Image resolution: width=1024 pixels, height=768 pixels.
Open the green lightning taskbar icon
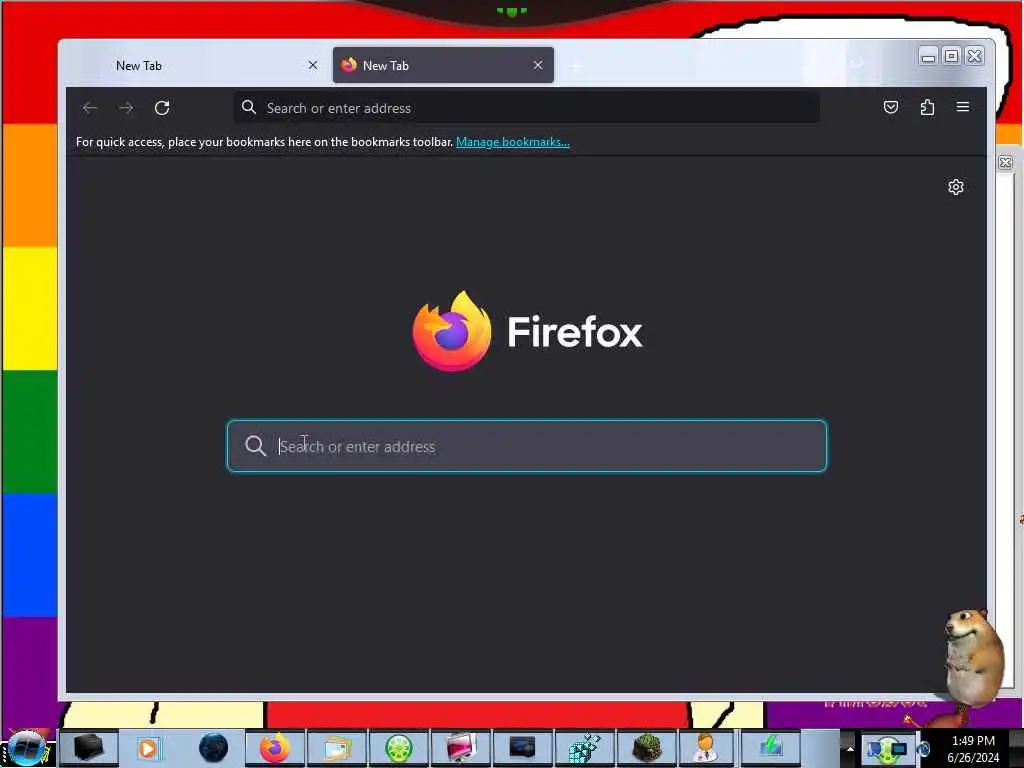[x=771, y=748]
